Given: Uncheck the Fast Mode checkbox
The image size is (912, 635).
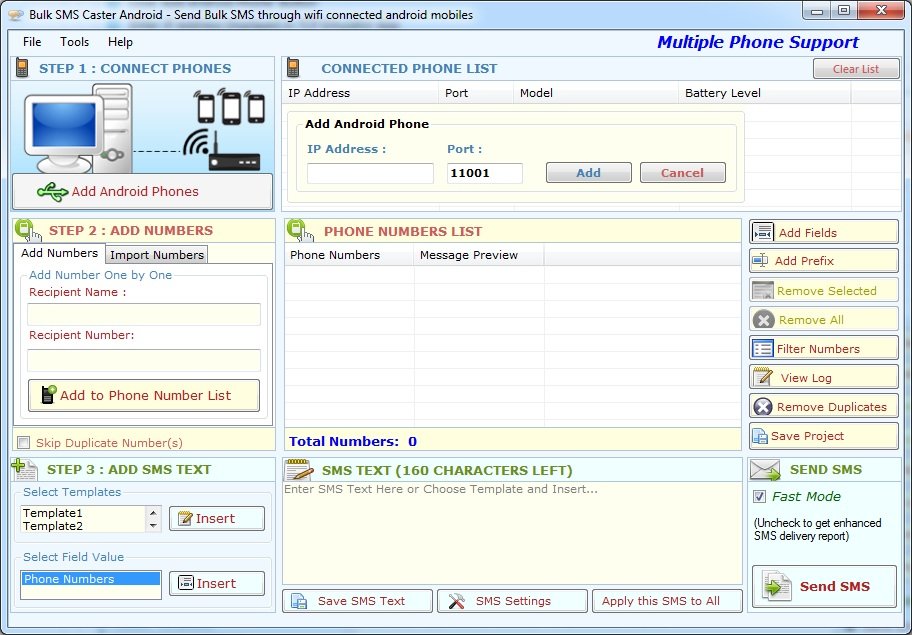Looking at the screenshot, I should click(x=759, y=496).
